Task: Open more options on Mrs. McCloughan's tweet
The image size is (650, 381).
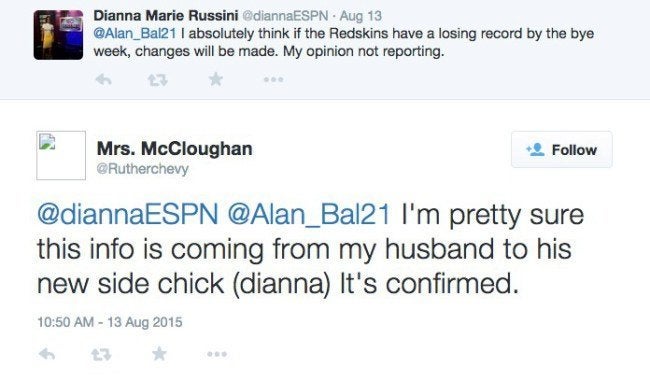Action: click(217, 354)
